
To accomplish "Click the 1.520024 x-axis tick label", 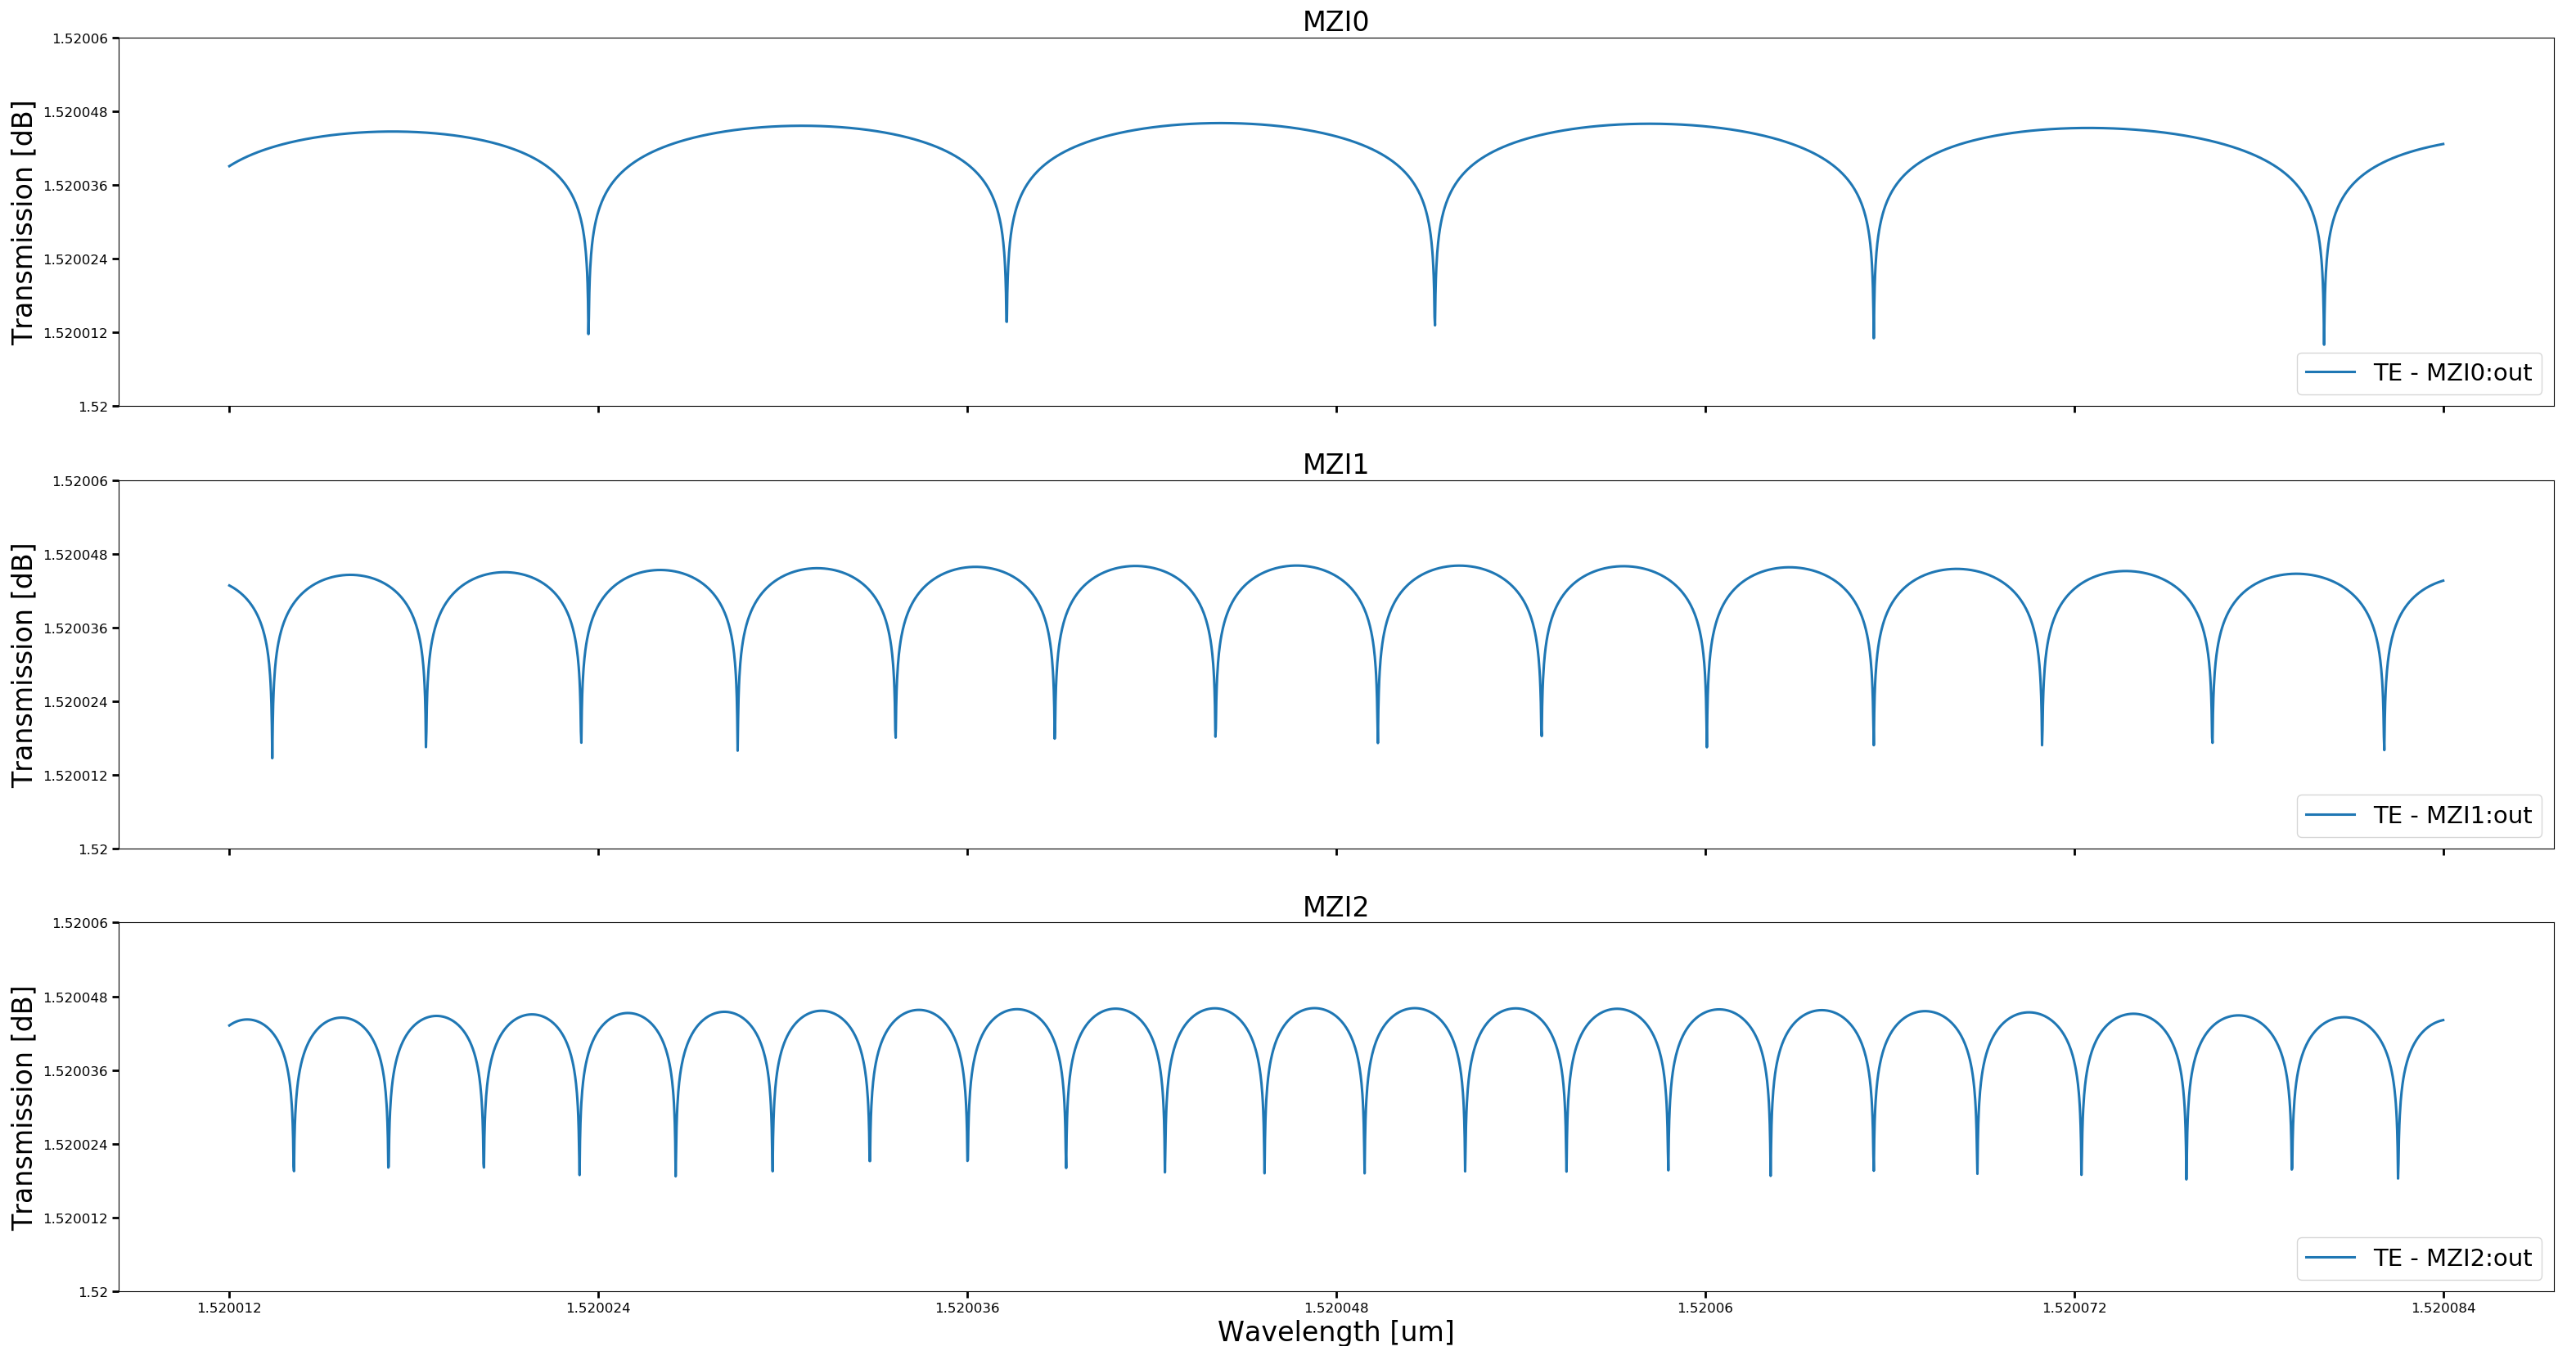I will coord(598,1307).
